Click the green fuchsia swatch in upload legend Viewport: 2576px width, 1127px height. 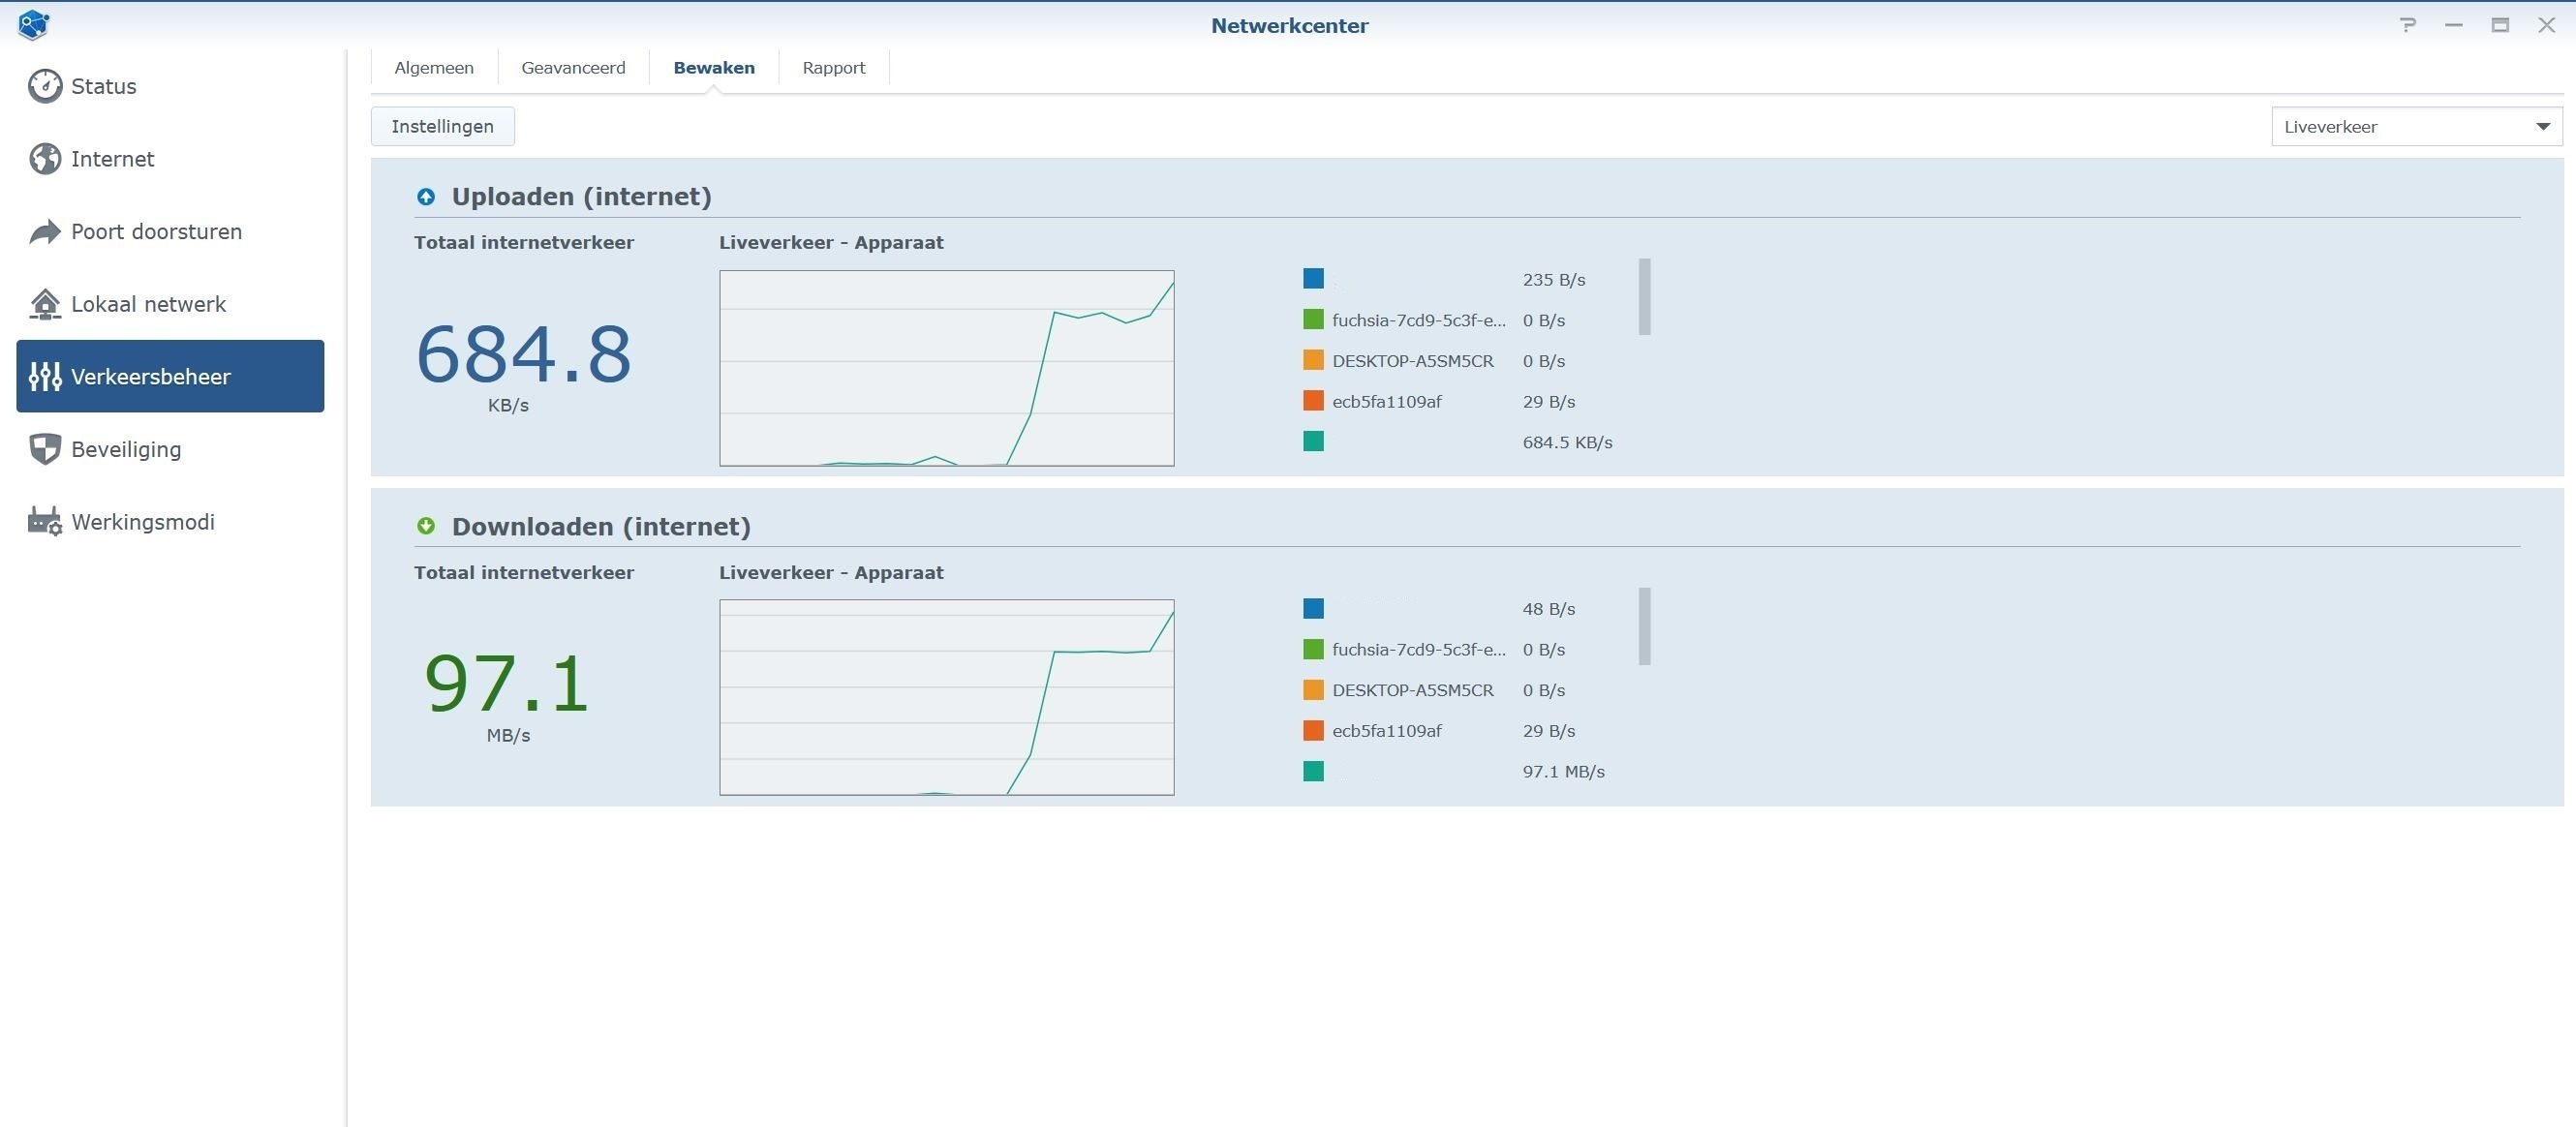1313,320
